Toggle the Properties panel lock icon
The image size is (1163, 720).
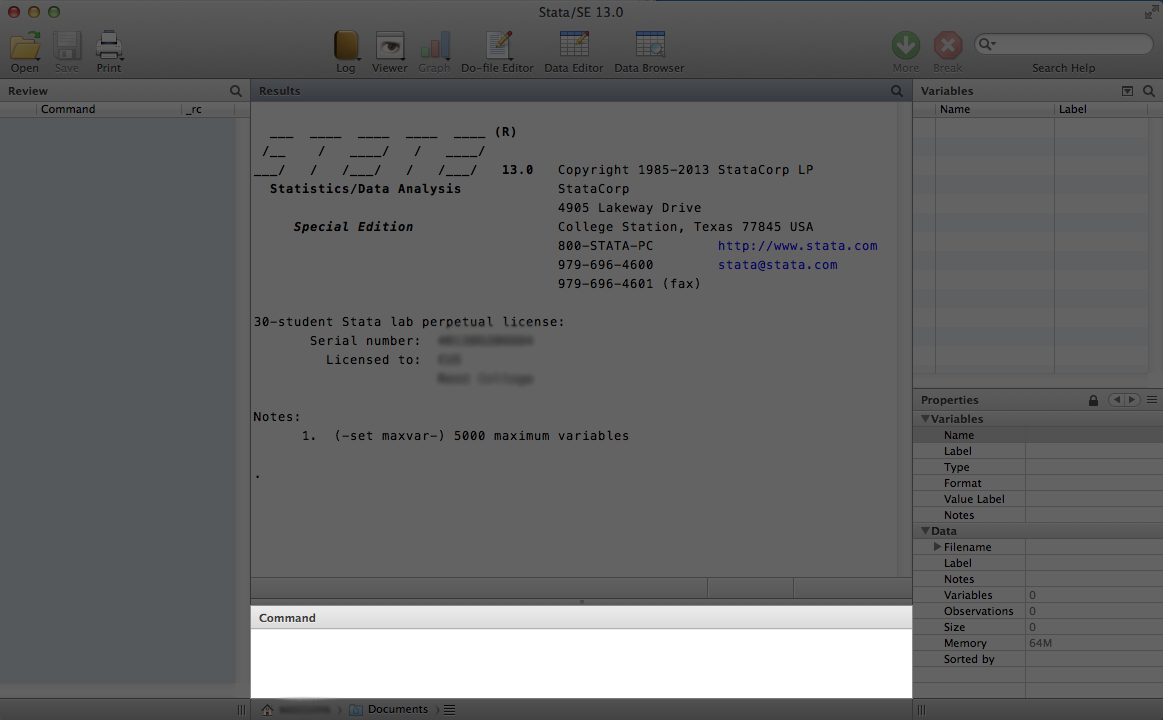[1094, 400]
